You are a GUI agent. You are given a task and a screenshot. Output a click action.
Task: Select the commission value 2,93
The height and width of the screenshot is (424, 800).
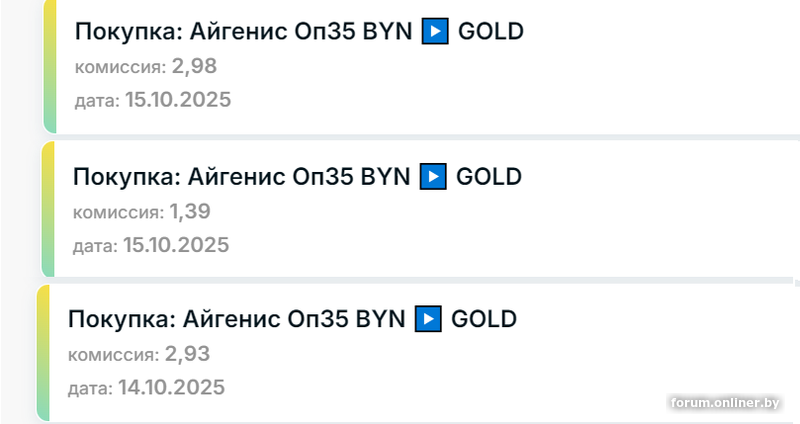tap(188, 354)
